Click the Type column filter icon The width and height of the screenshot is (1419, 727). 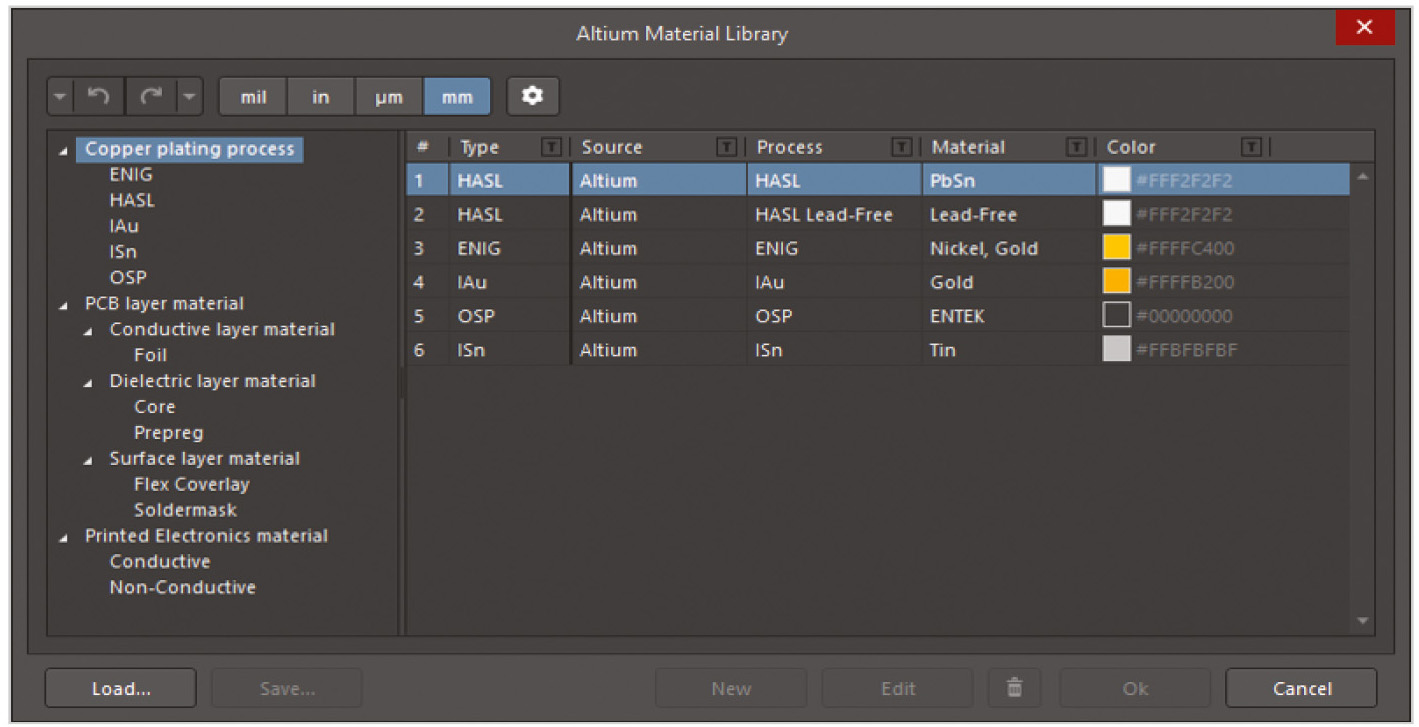[551, 147]
